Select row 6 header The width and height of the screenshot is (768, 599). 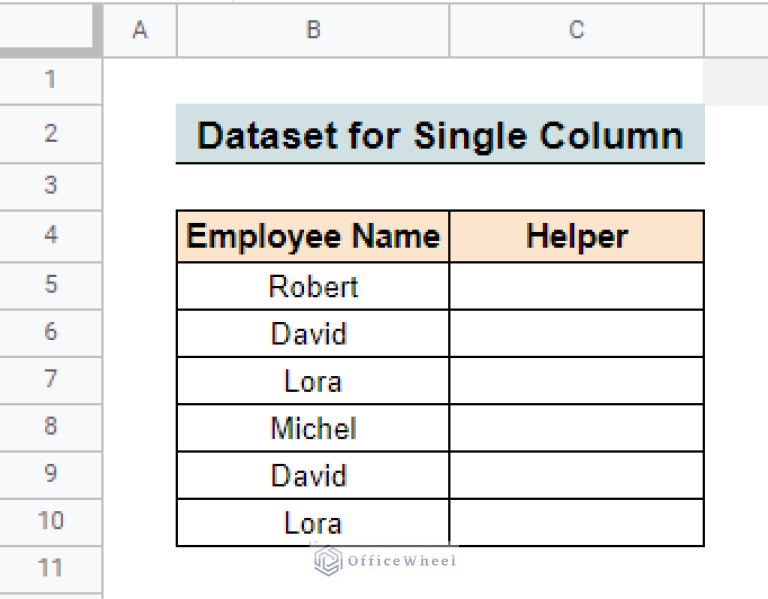point(51,333)
